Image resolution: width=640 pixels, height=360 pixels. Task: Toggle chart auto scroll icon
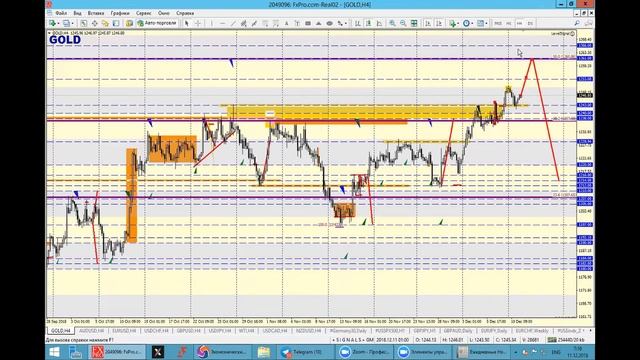pyautogui.click(x=428, y=23)
